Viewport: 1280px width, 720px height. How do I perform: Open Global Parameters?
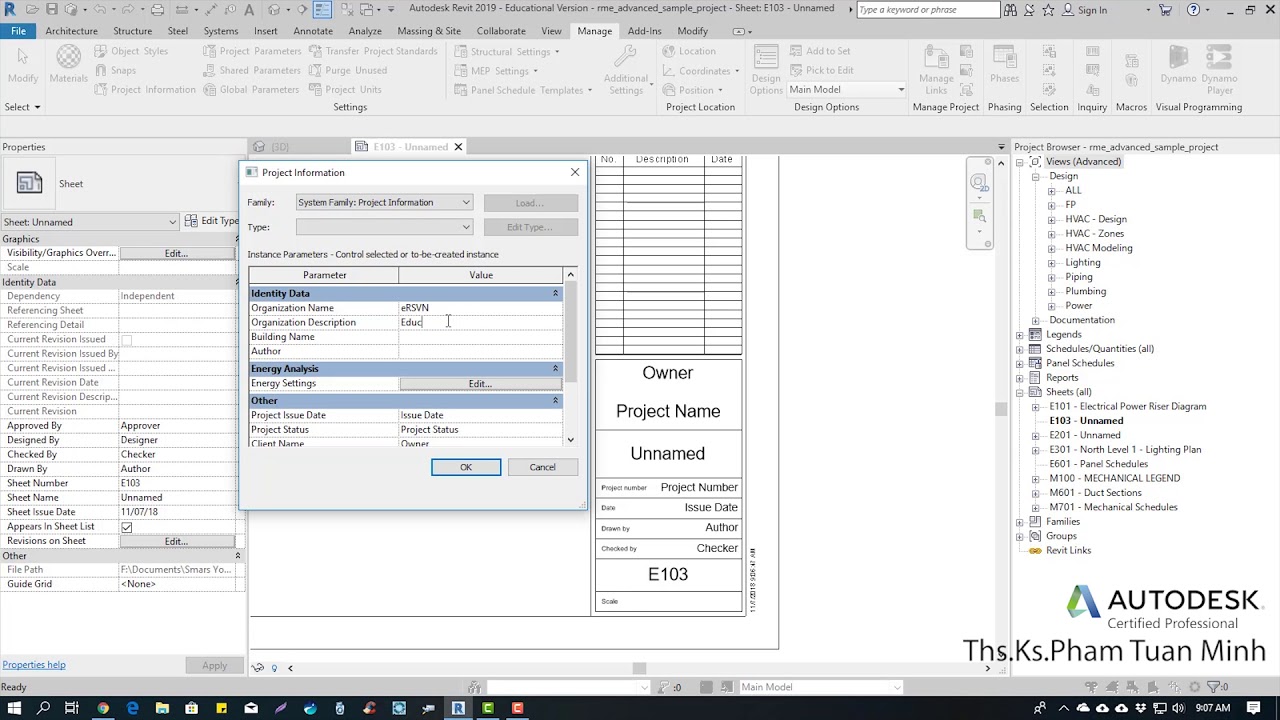pos(251,89)
